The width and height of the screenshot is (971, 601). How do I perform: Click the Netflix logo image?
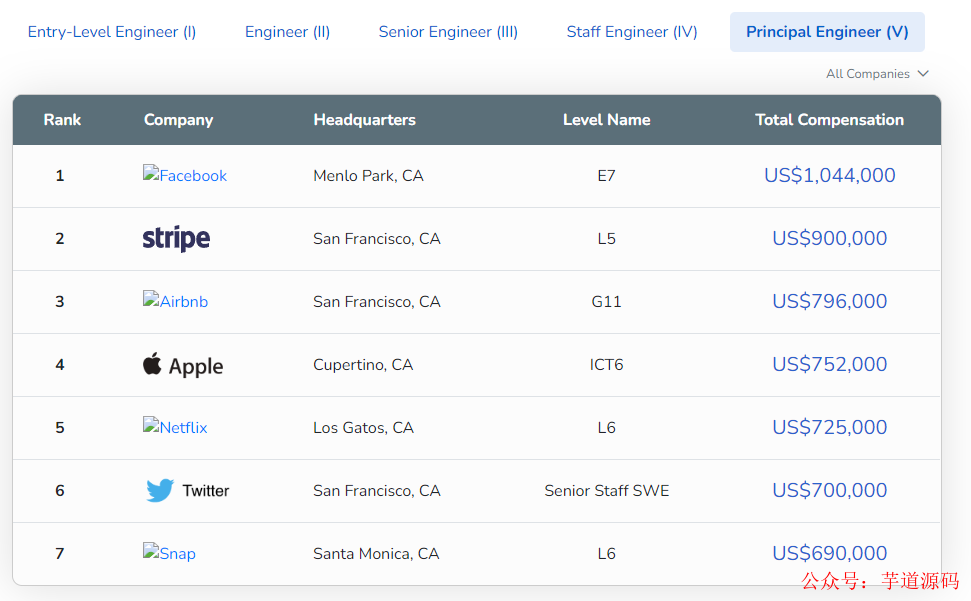click(x=175, y=427)
